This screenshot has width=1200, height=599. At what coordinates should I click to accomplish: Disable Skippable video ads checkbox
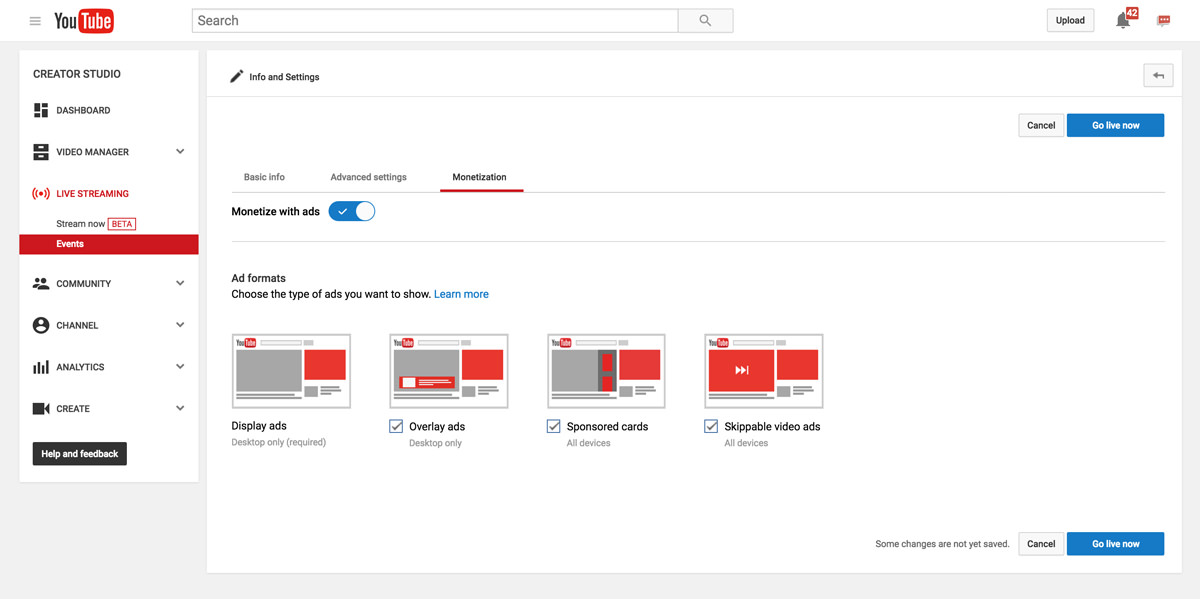coord(711,427)
